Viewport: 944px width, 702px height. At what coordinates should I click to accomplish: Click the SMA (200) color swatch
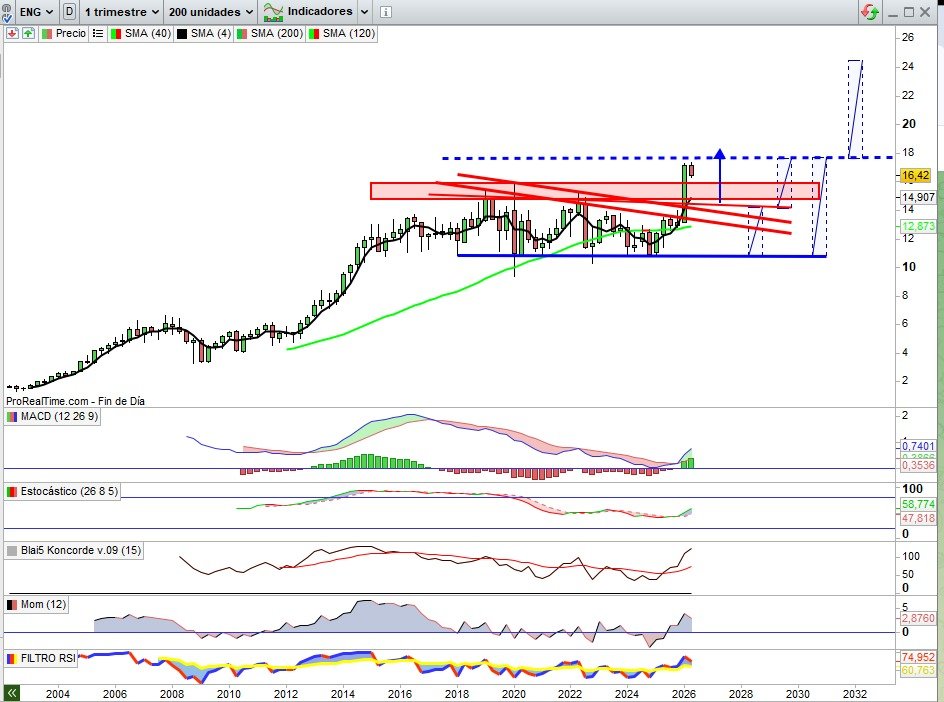click(241, 34)
